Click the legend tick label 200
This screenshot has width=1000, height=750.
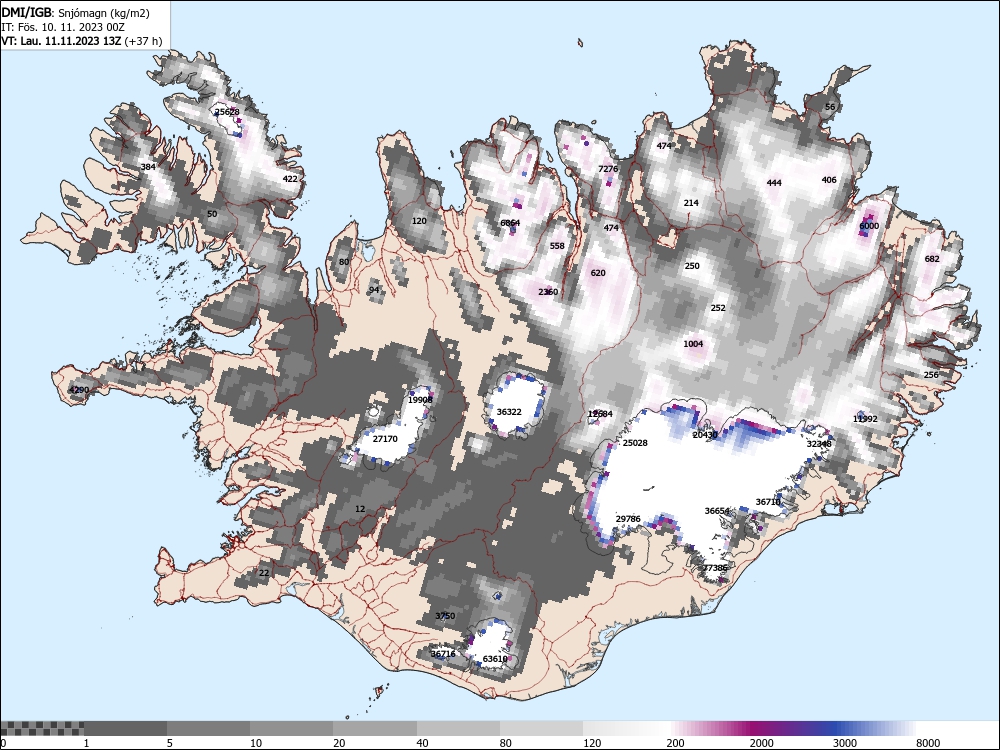(x=675, y=743)
